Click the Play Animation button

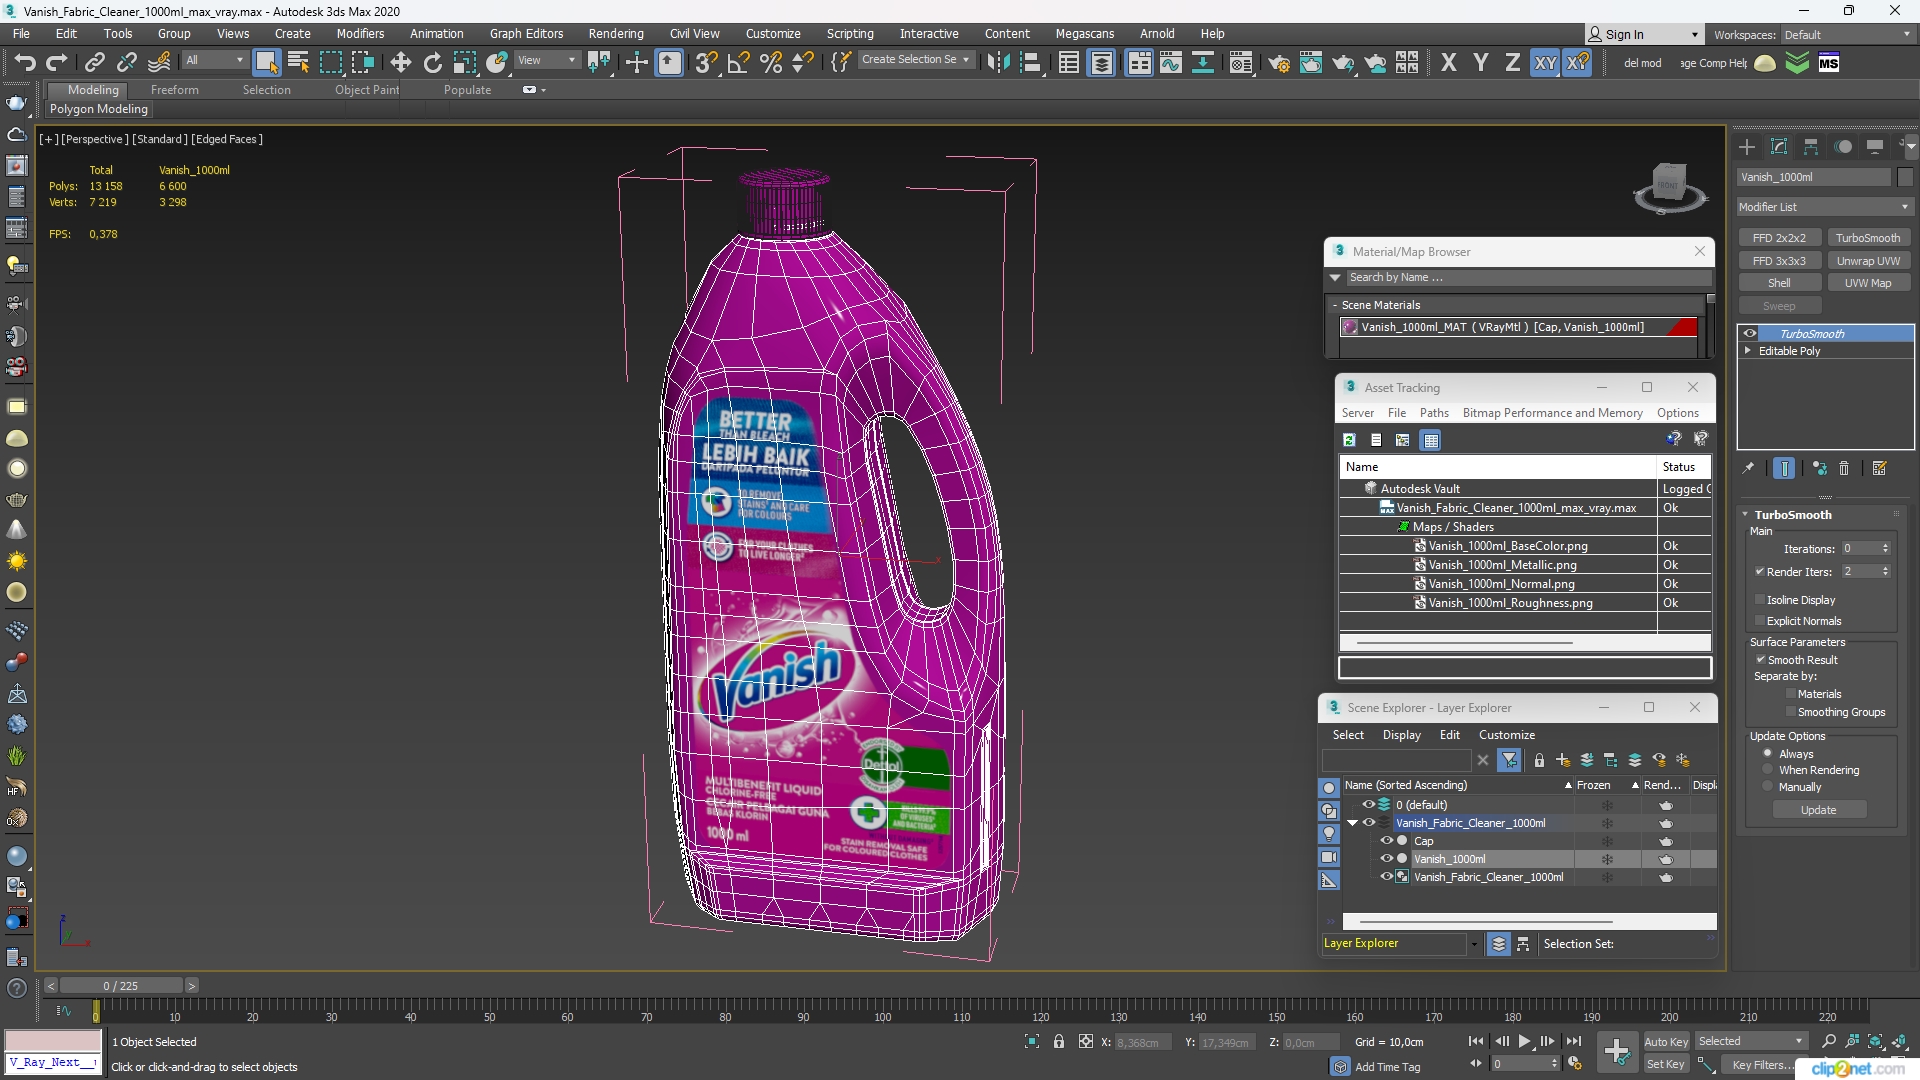pos(1524,1042)
